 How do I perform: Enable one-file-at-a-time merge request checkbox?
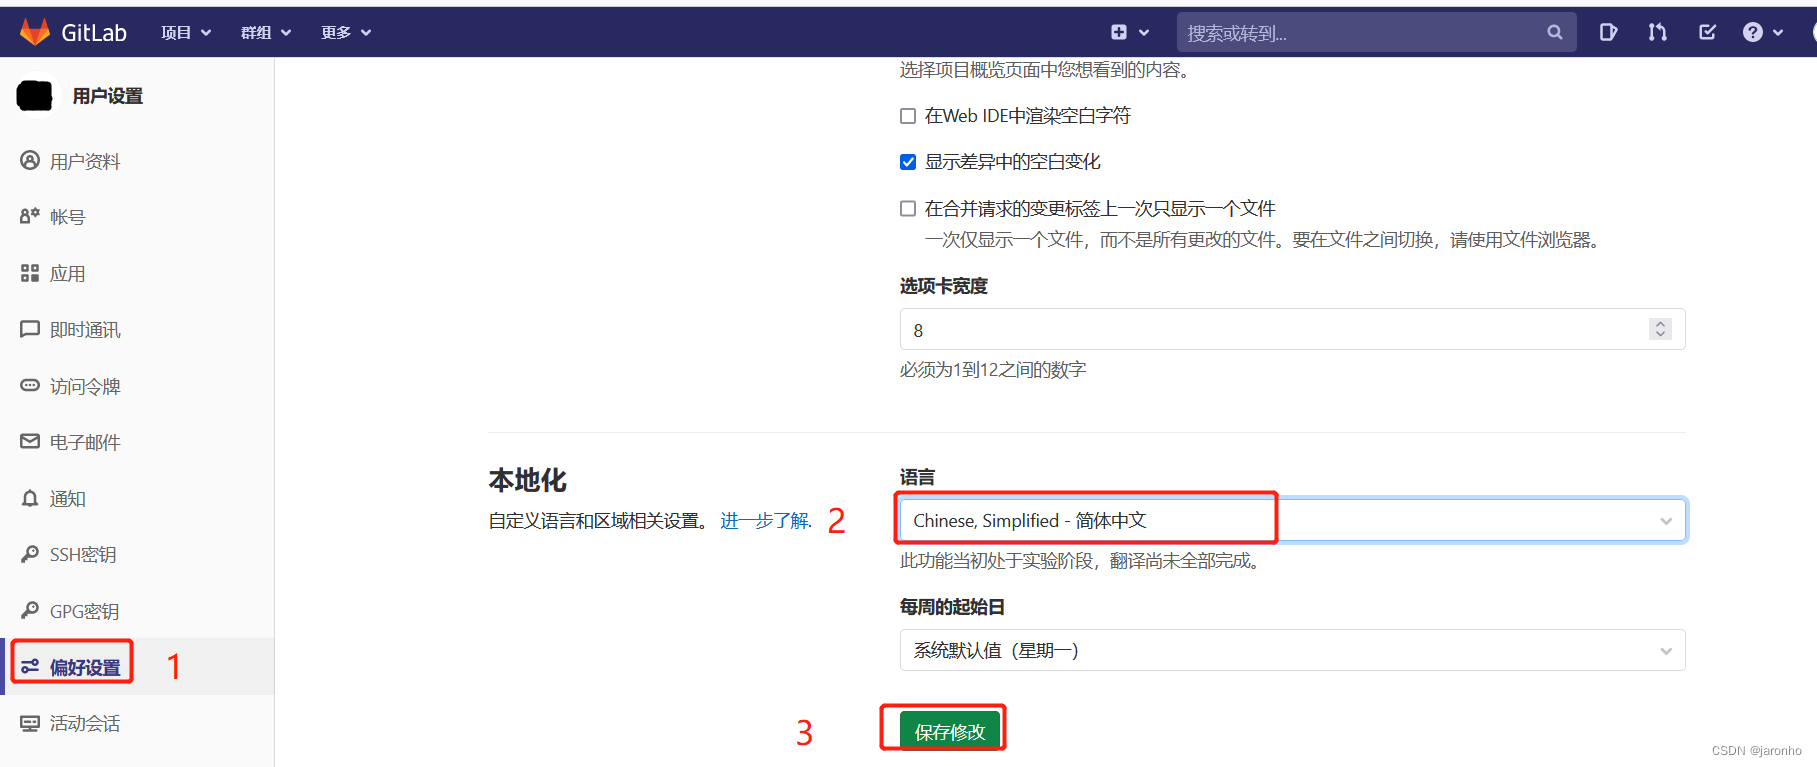[908, 208]
